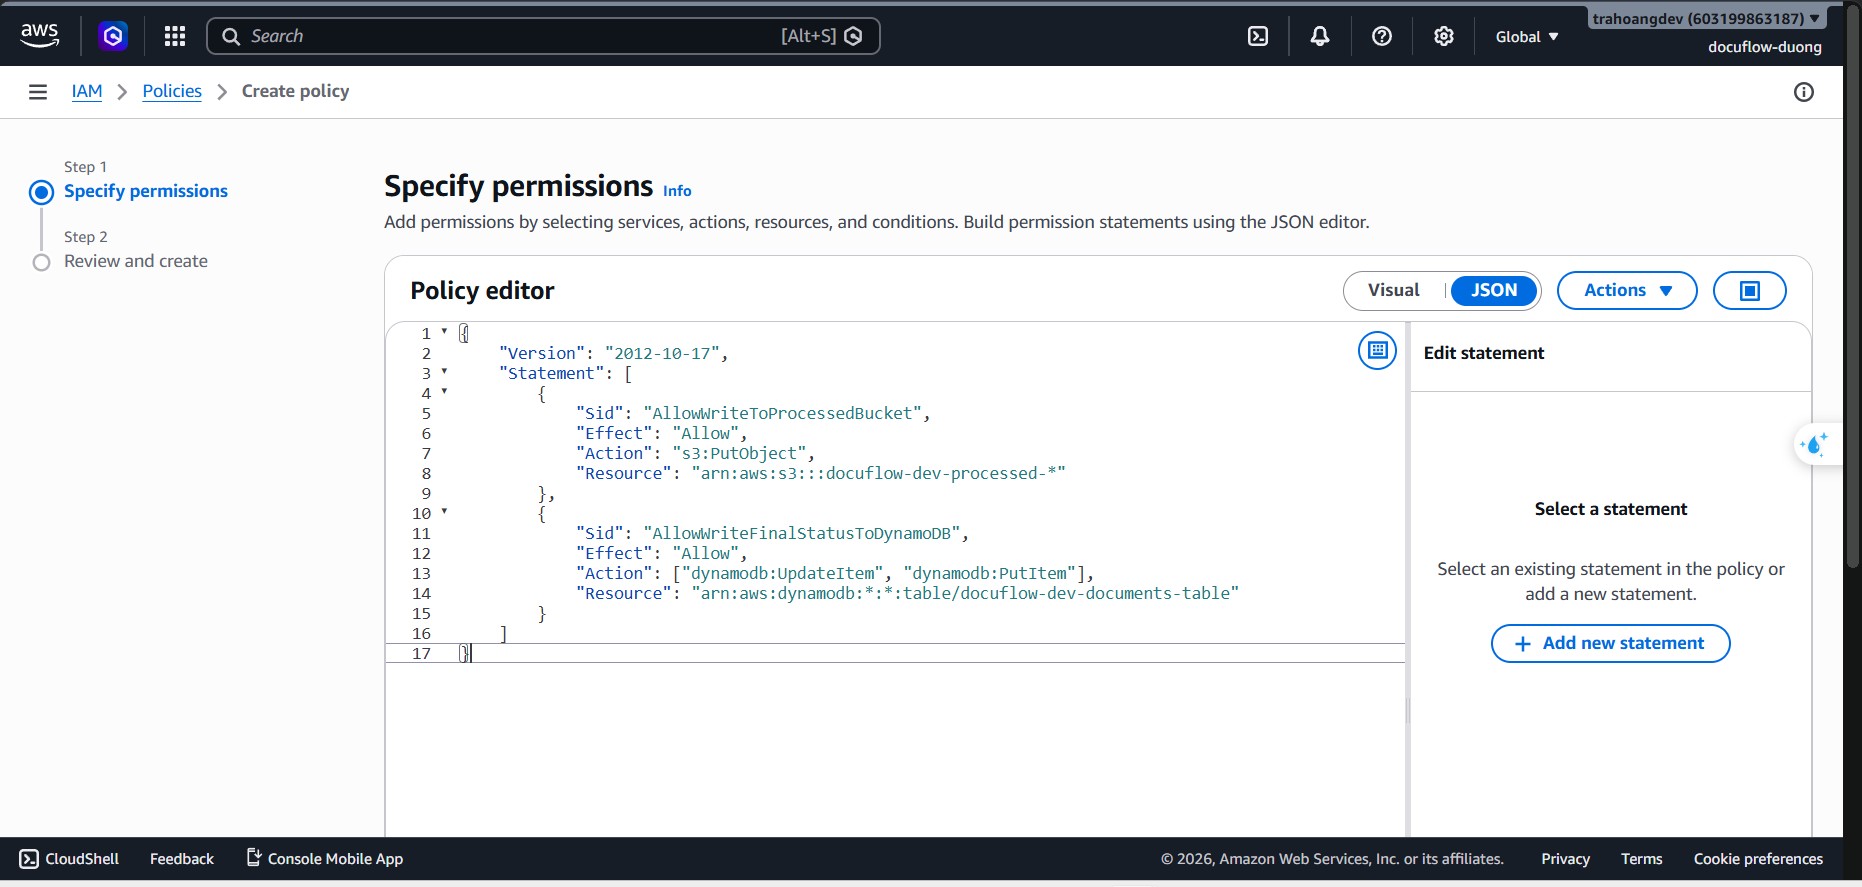The height and width of the screenshot is (887, 1862).
Task: Open the help question mark menu
Action: (x=1382, y=36)
